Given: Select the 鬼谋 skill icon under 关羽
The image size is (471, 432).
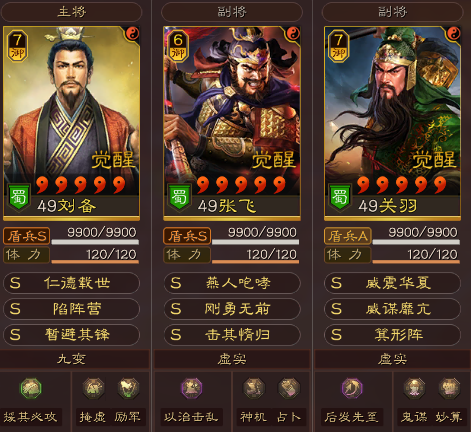Looking at the screenshot, I should [x=414, y=388].
